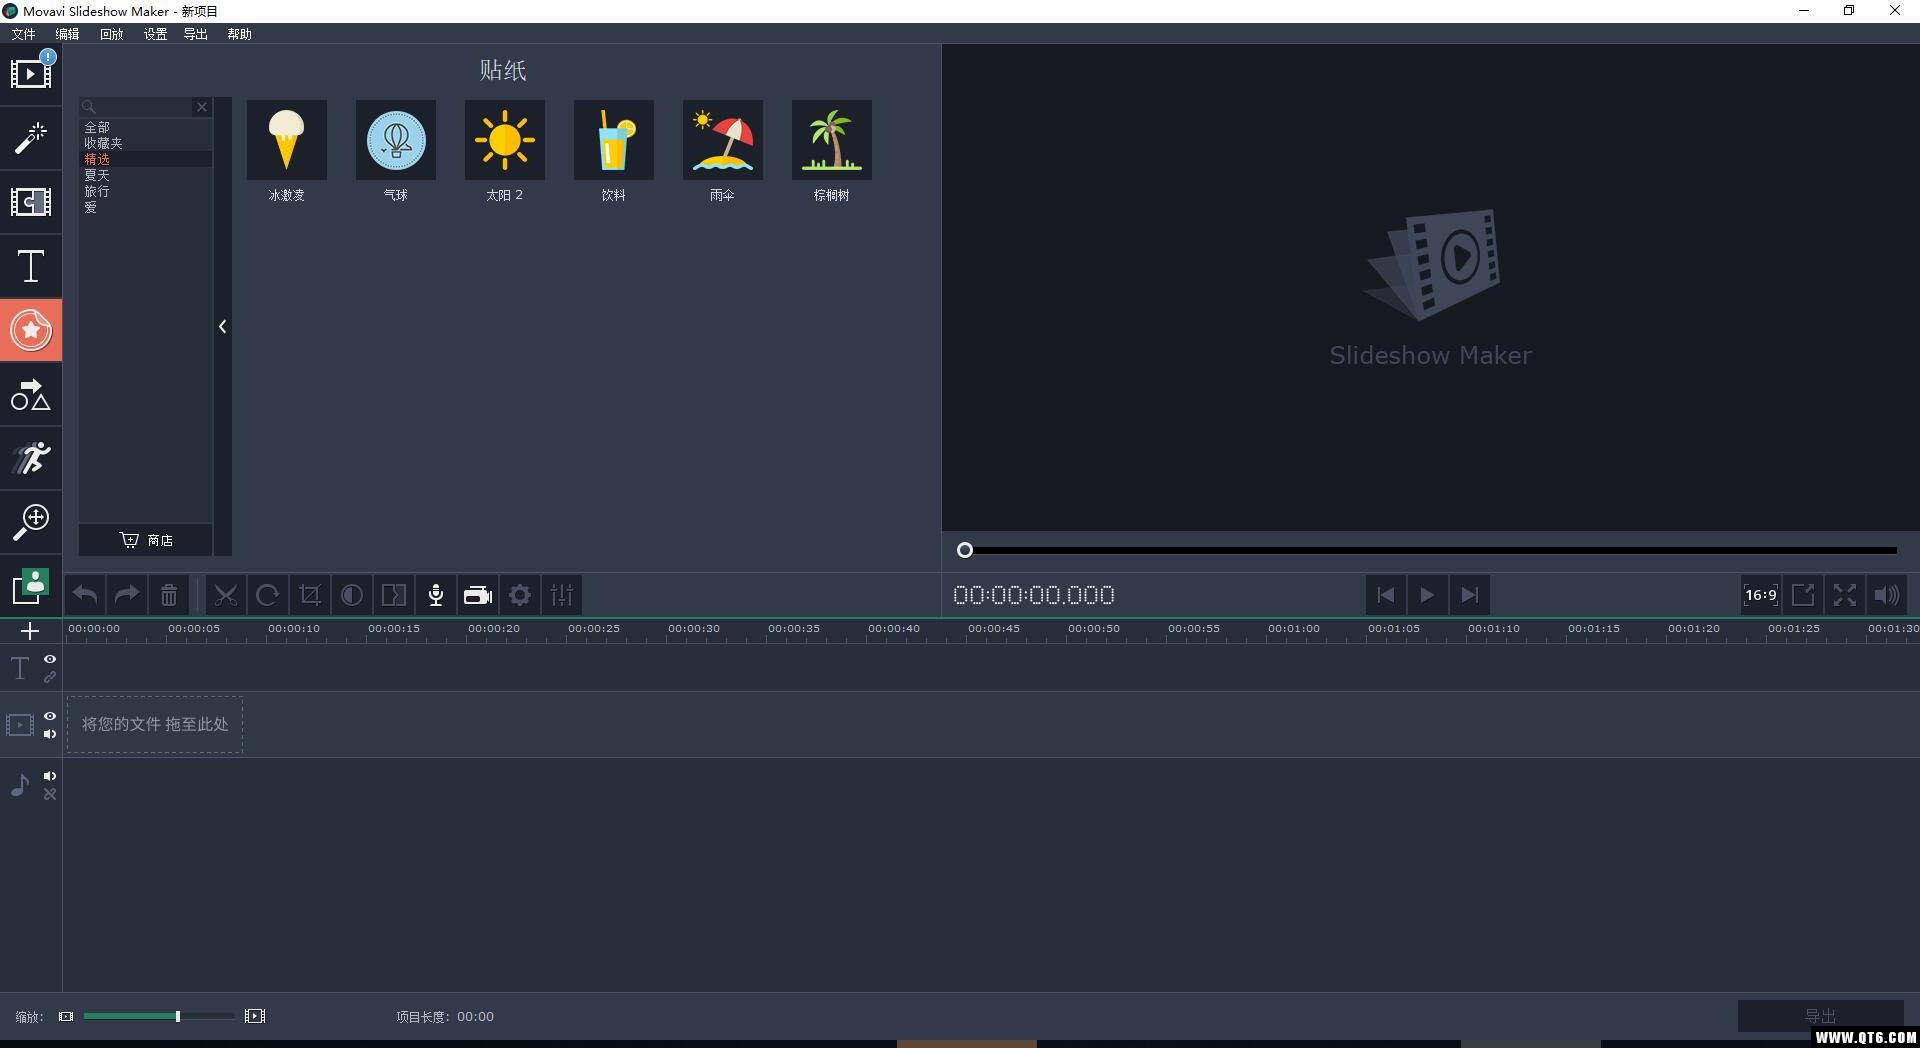Screen dimensions: 1920x1048
Task: Click the record video camera icon
Action: (478, 595)
